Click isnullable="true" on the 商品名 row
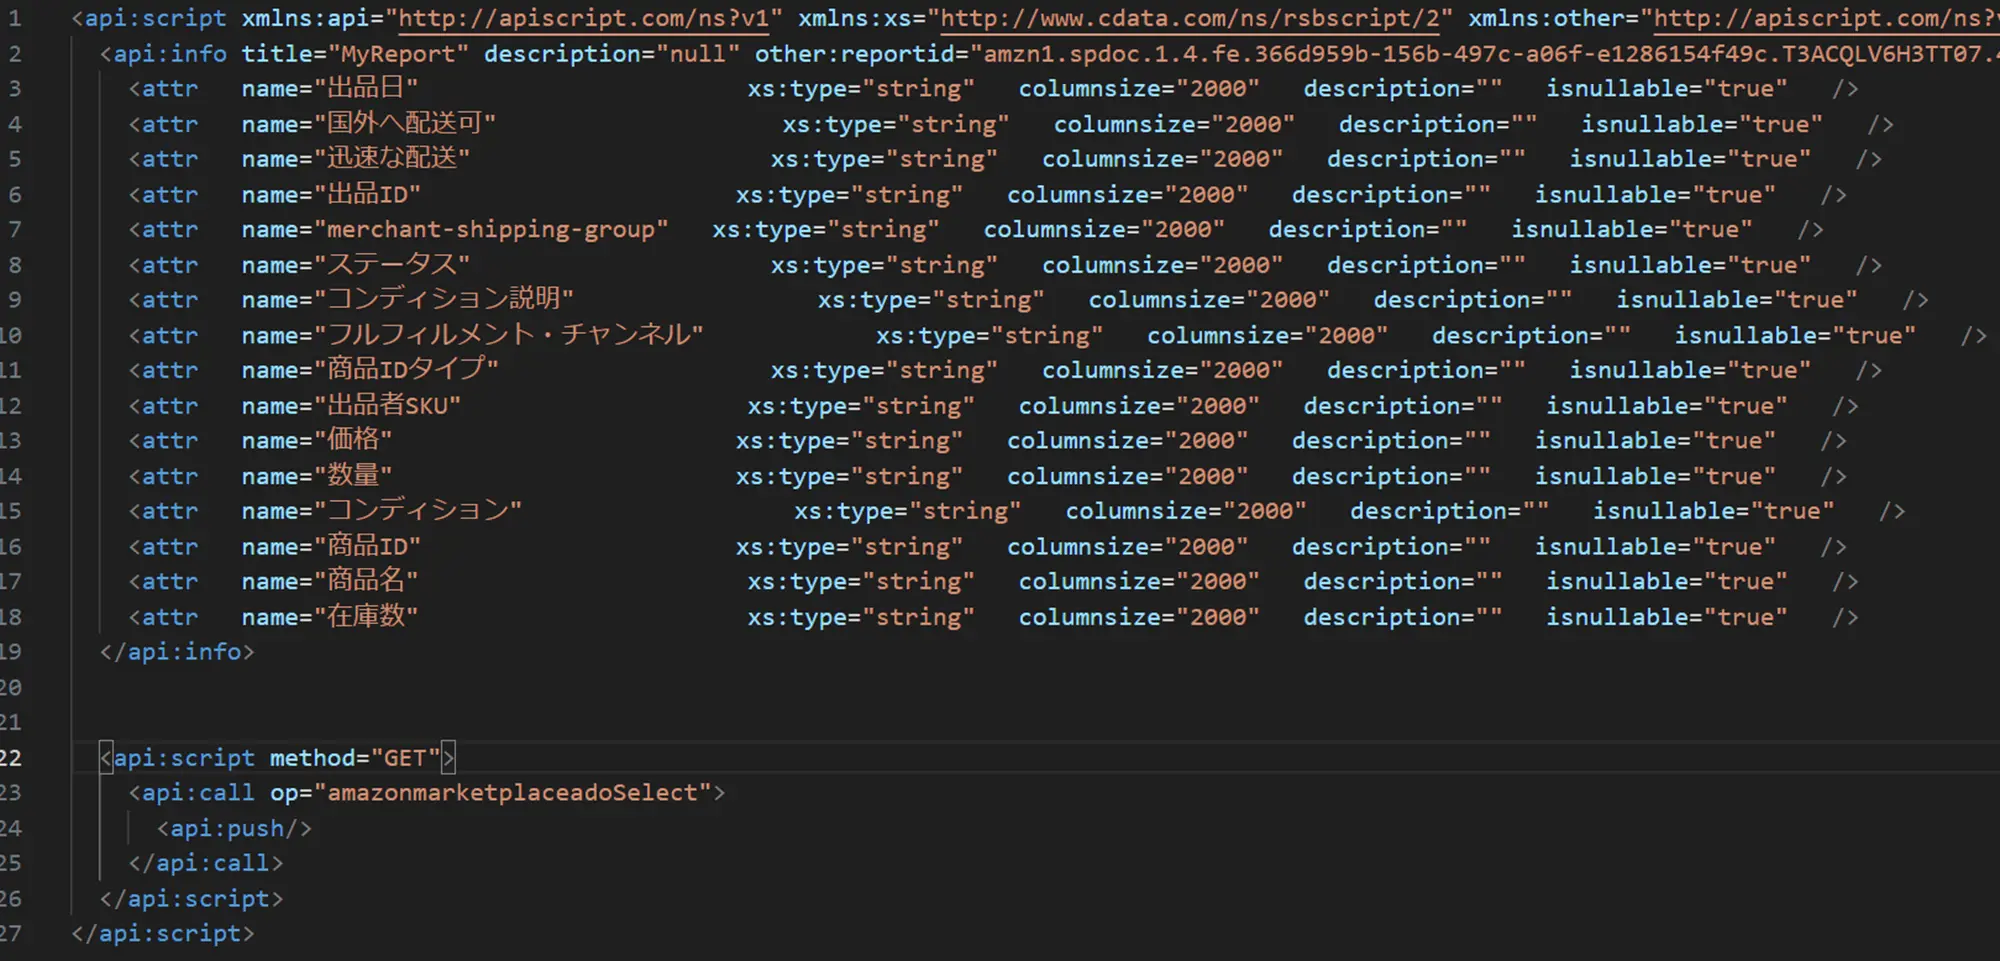2000x961 pixels. click(1667, 582)
